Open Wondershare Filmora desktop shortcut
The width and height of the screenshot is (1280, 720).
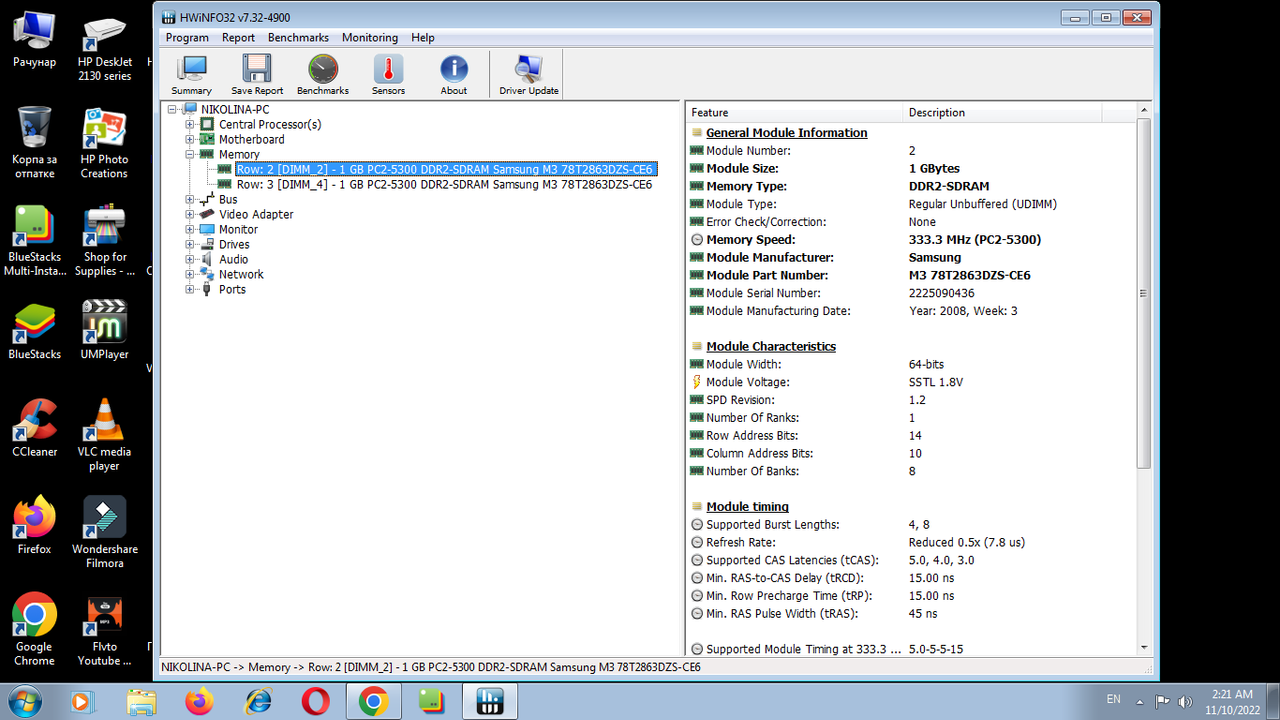[104, 532]
